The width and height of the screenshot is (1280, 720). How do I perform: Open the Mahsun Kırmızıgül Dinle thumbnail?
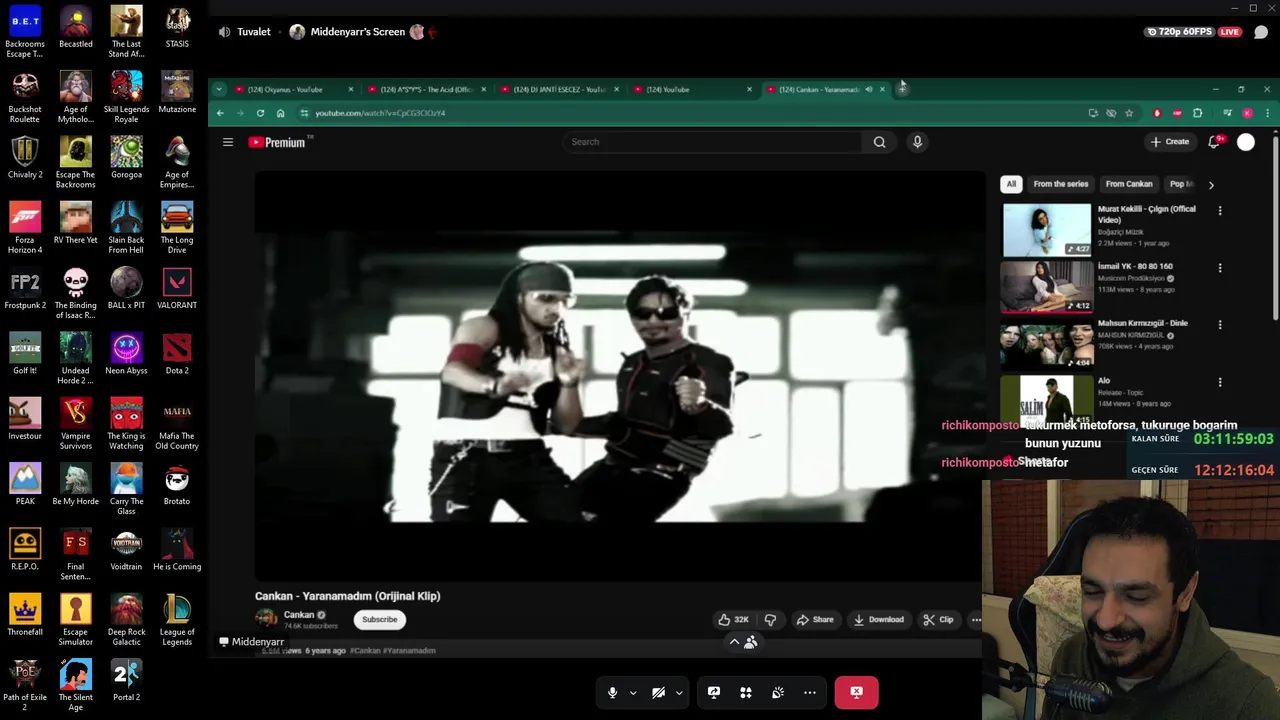coord(1047,343)
